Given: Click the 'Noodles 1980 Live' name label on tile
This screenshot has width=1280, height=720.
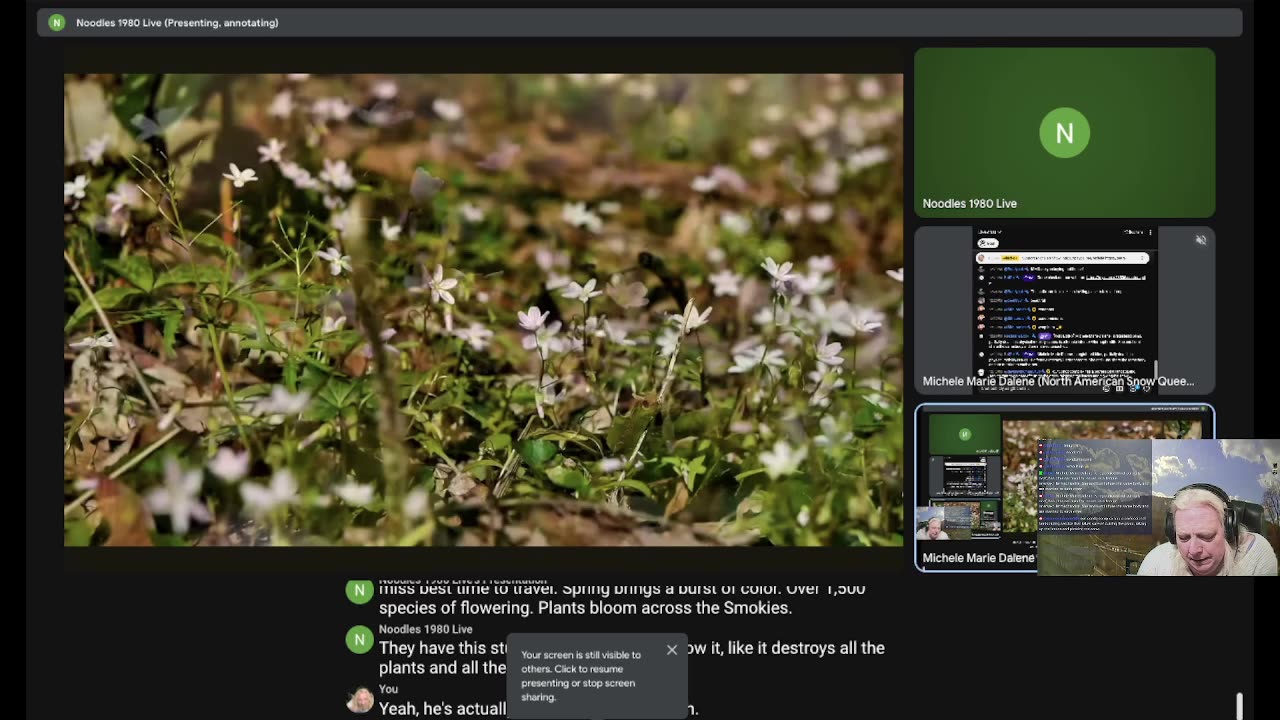Looking at the screenshot, I should coord(969,203).
